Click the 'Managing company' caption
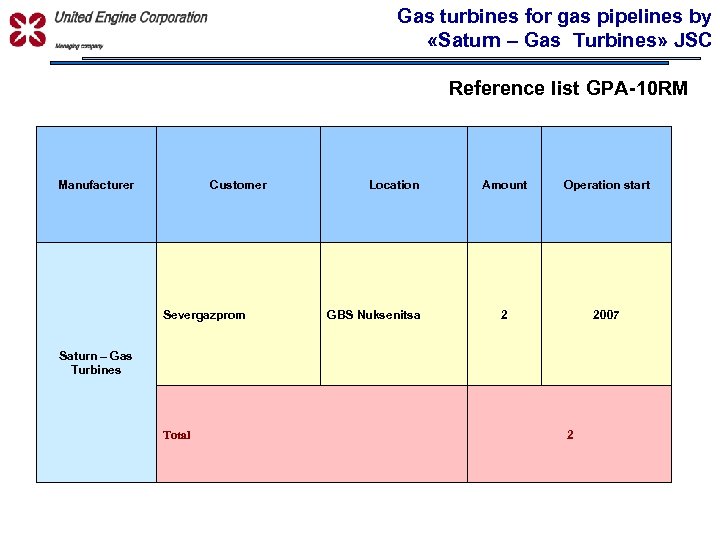Screen dimensions: 720x540 click(79, 46)
